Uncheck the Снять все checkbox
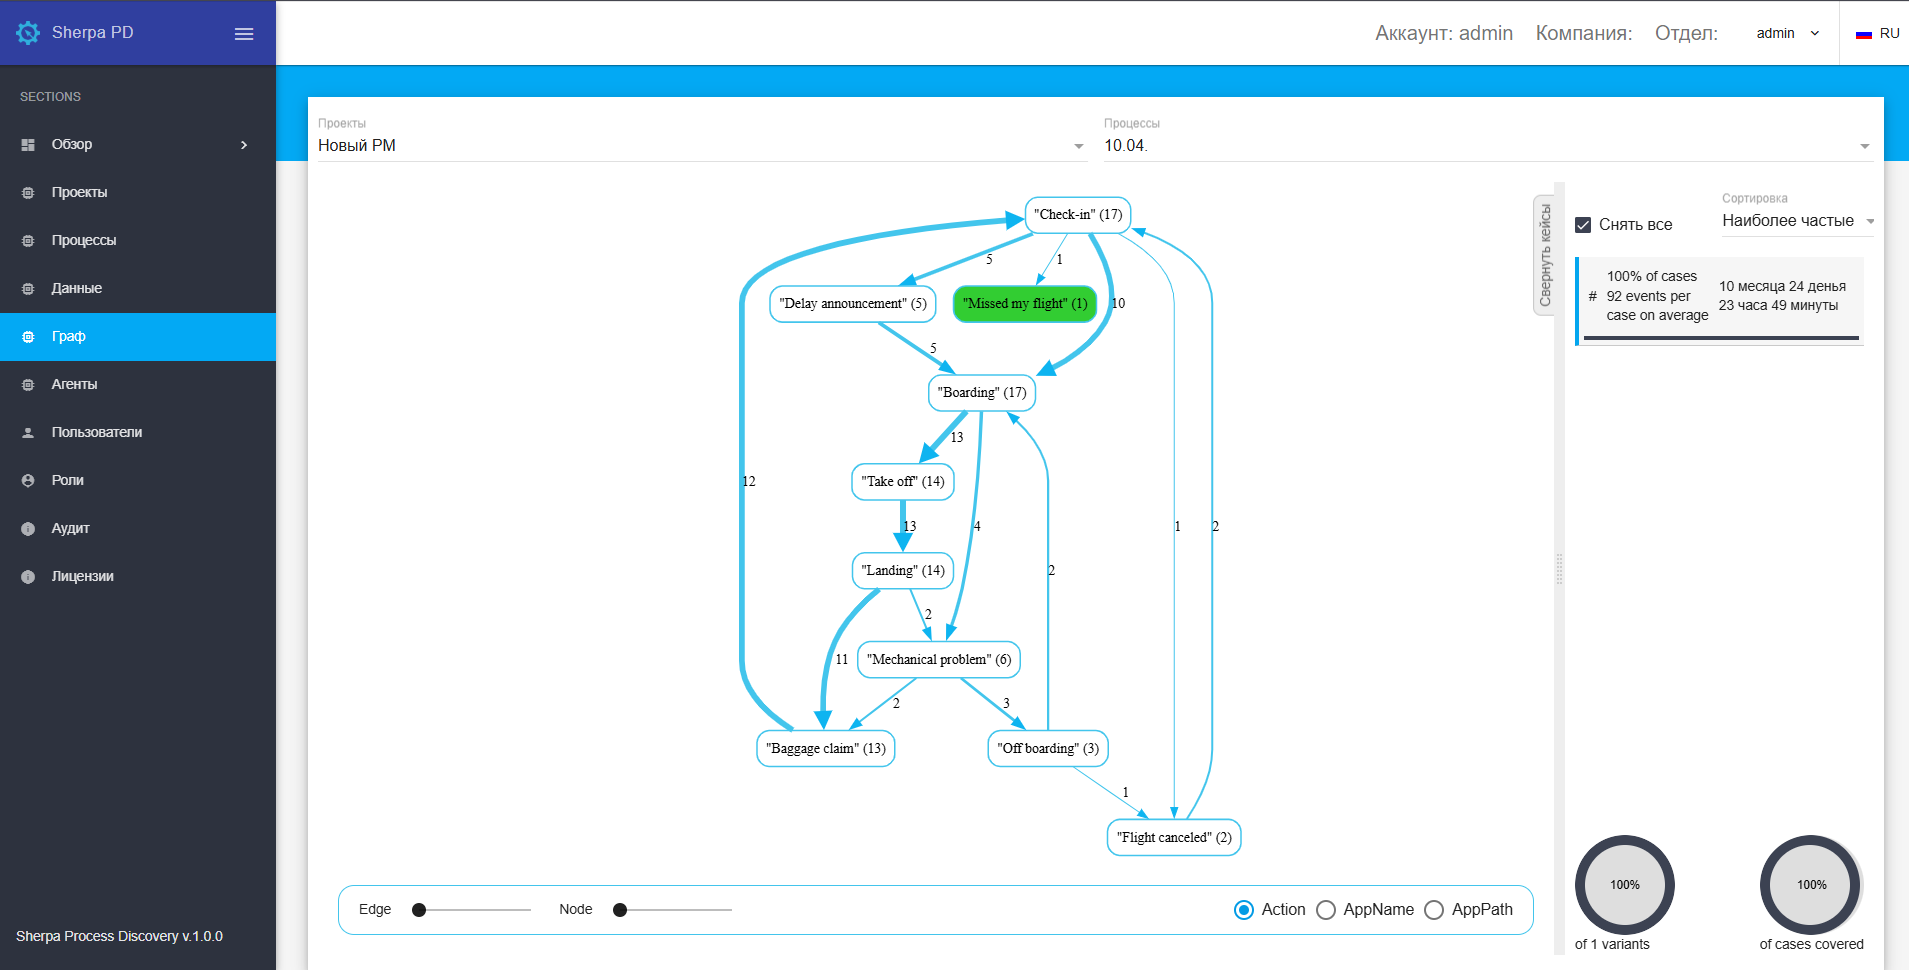 (x=1583, y=225)
